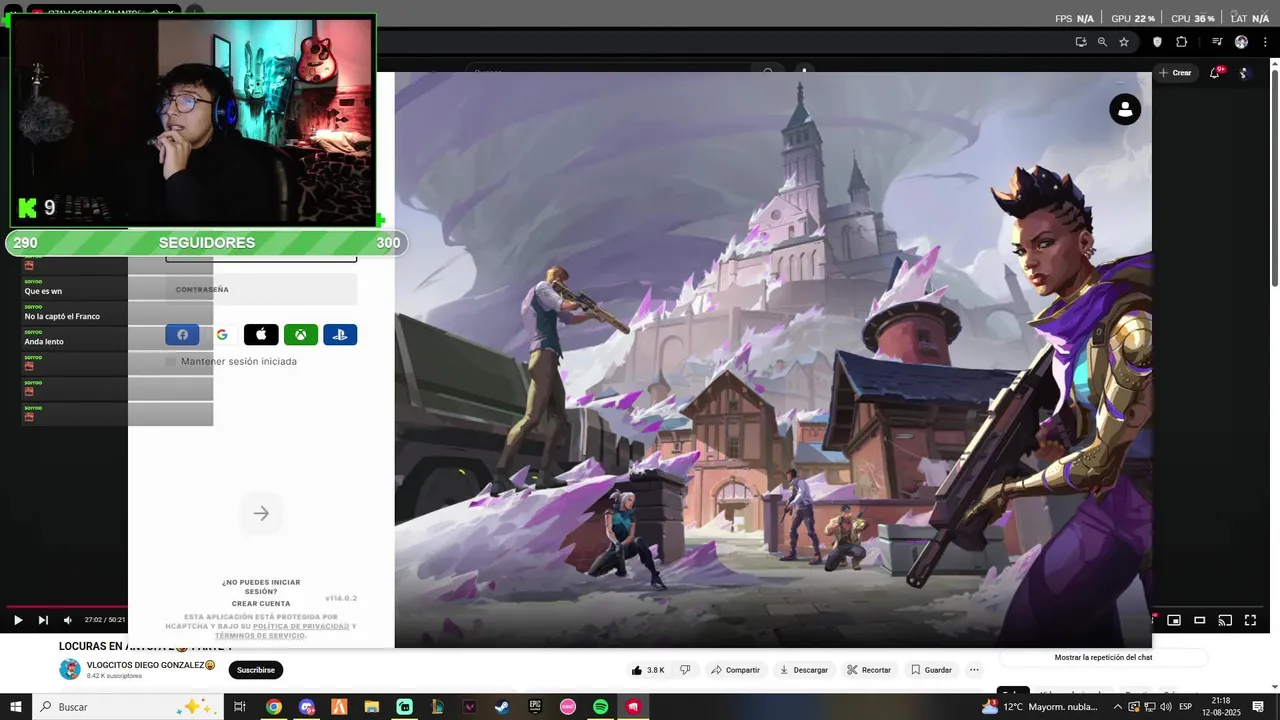1280x720 pixels.
Task: Open the Chrome profile avatar
Action: point(1241,42)
